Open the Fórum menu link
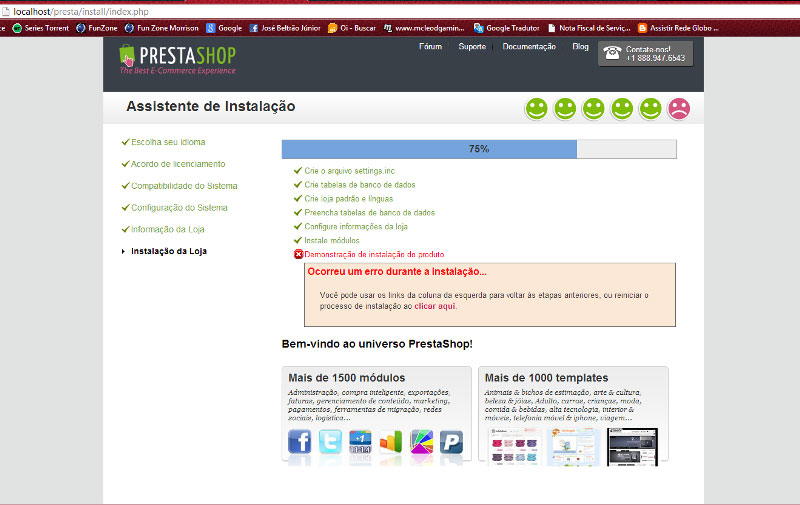800x505 pixels. (x=431, y=46)
